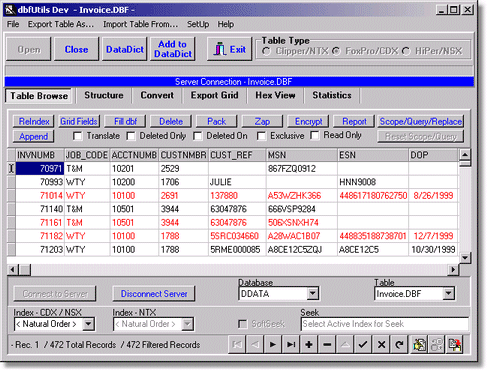Click the Append button
Screen dimensions: 487x371
33,136
